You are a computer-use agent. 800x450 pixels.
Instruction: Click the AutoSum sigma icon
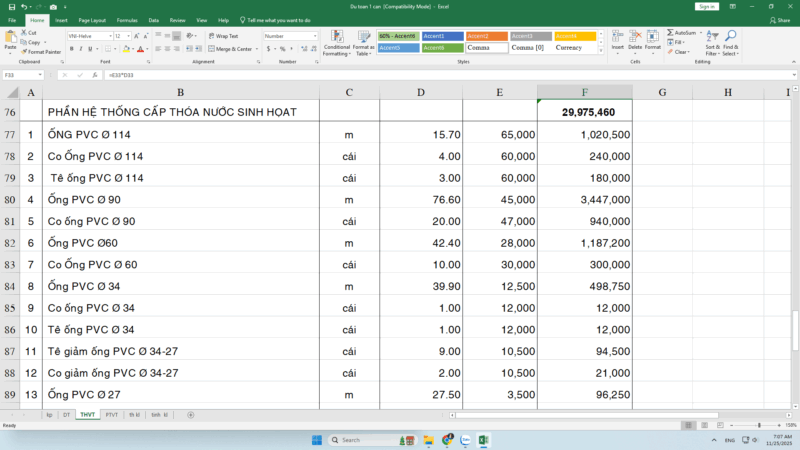point(671,32)
